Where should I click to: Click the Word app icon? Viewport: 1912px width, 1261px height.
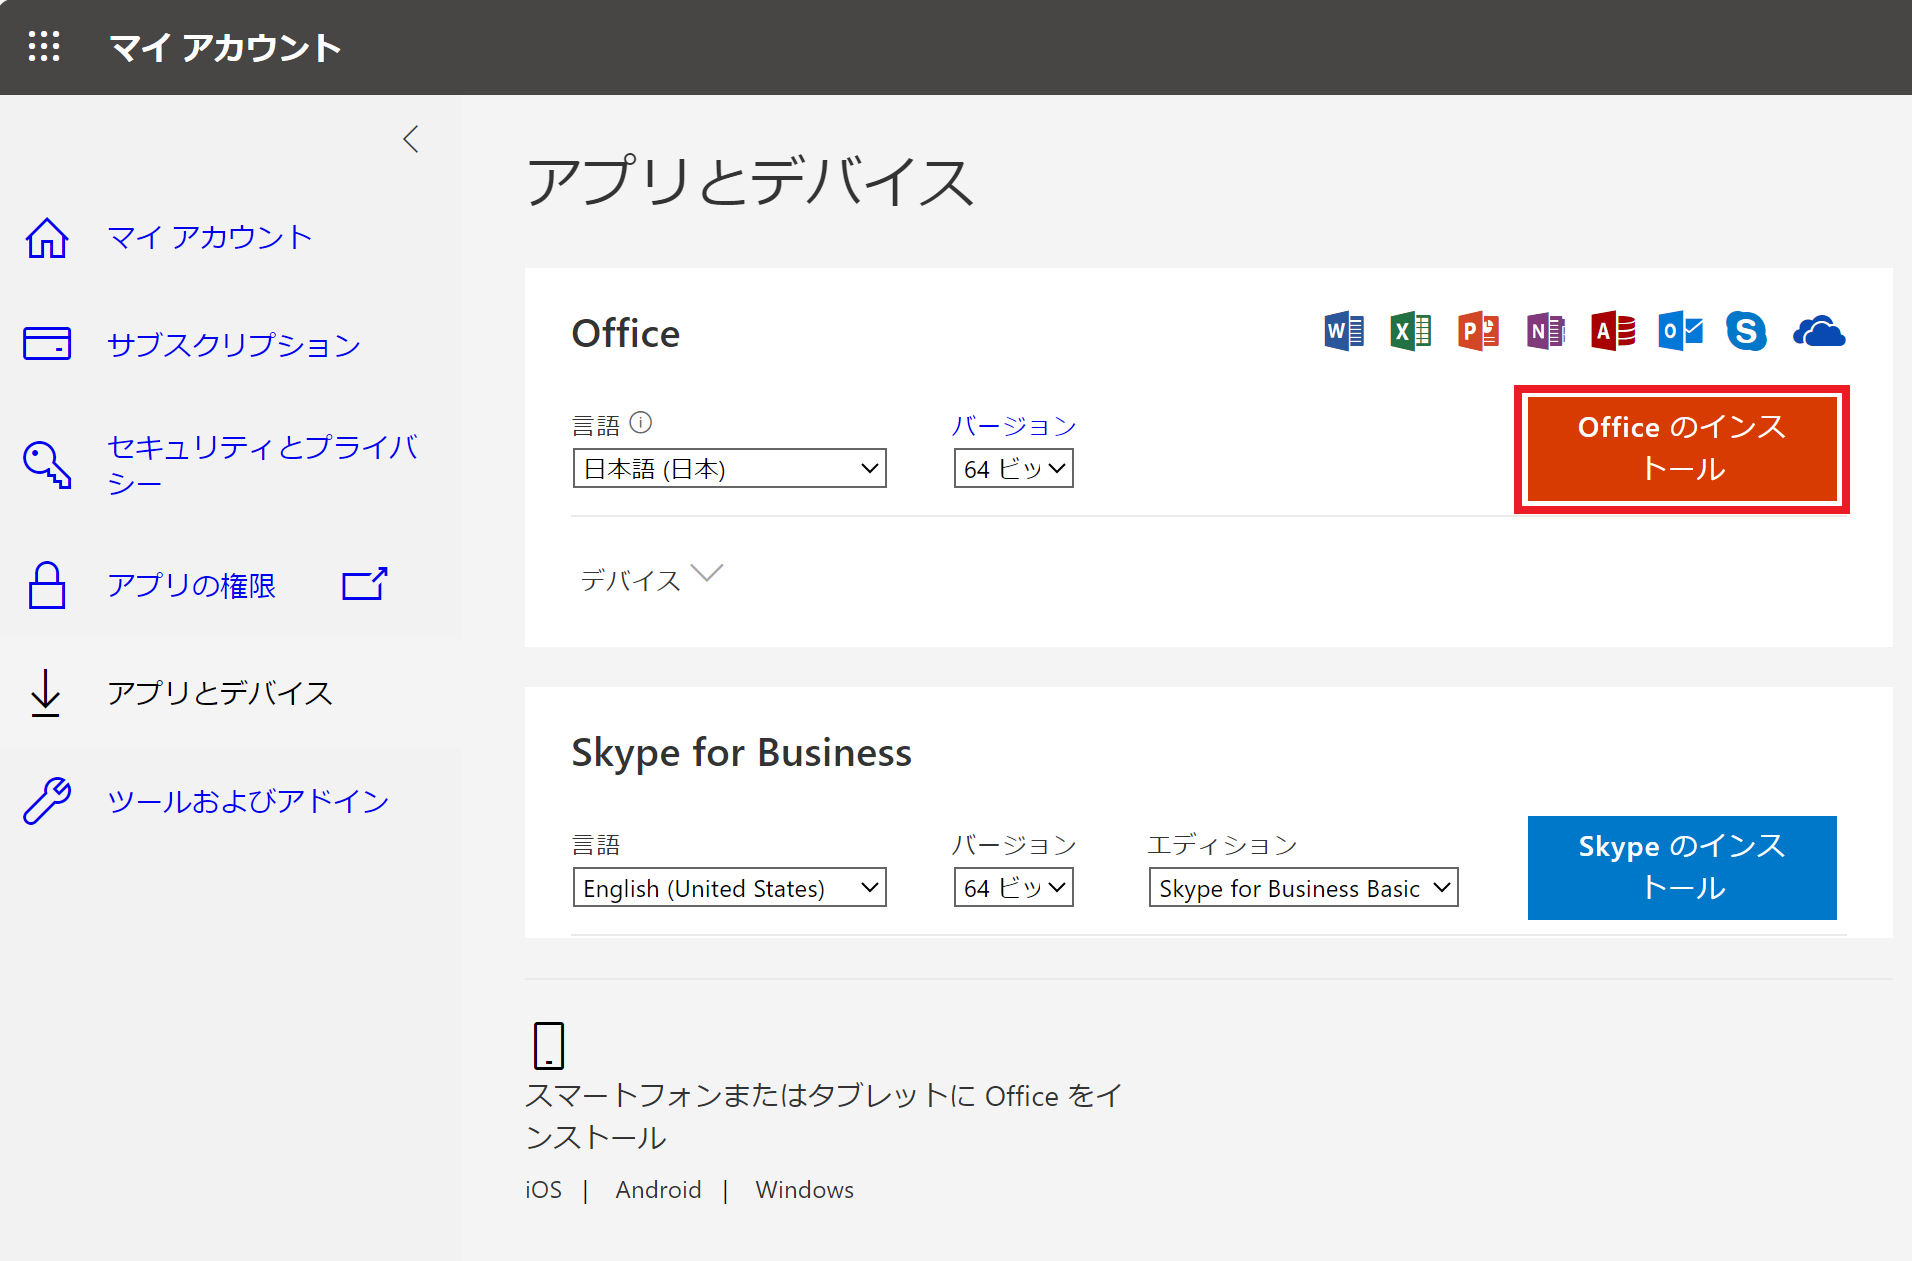point(1343,331)
